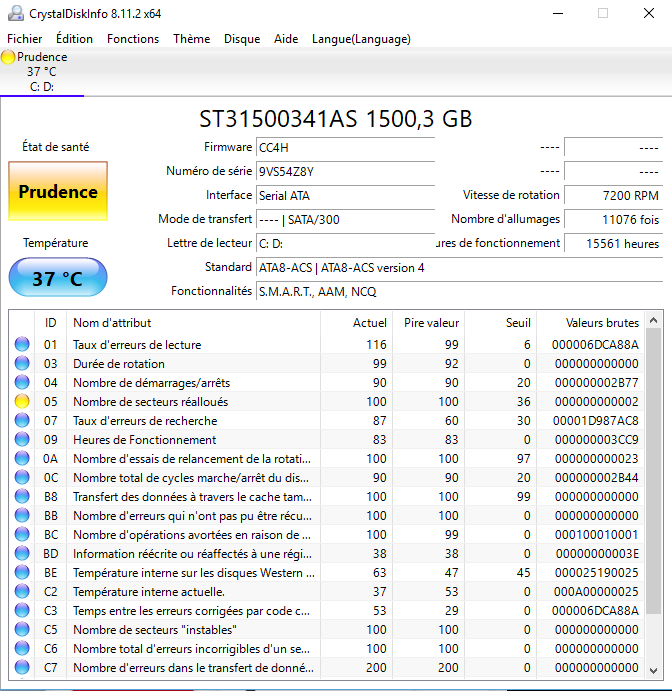Click the blue status icon for attribute BE
Image resolution: width=672 pixels, height=691 pixels.
point(22,573)
